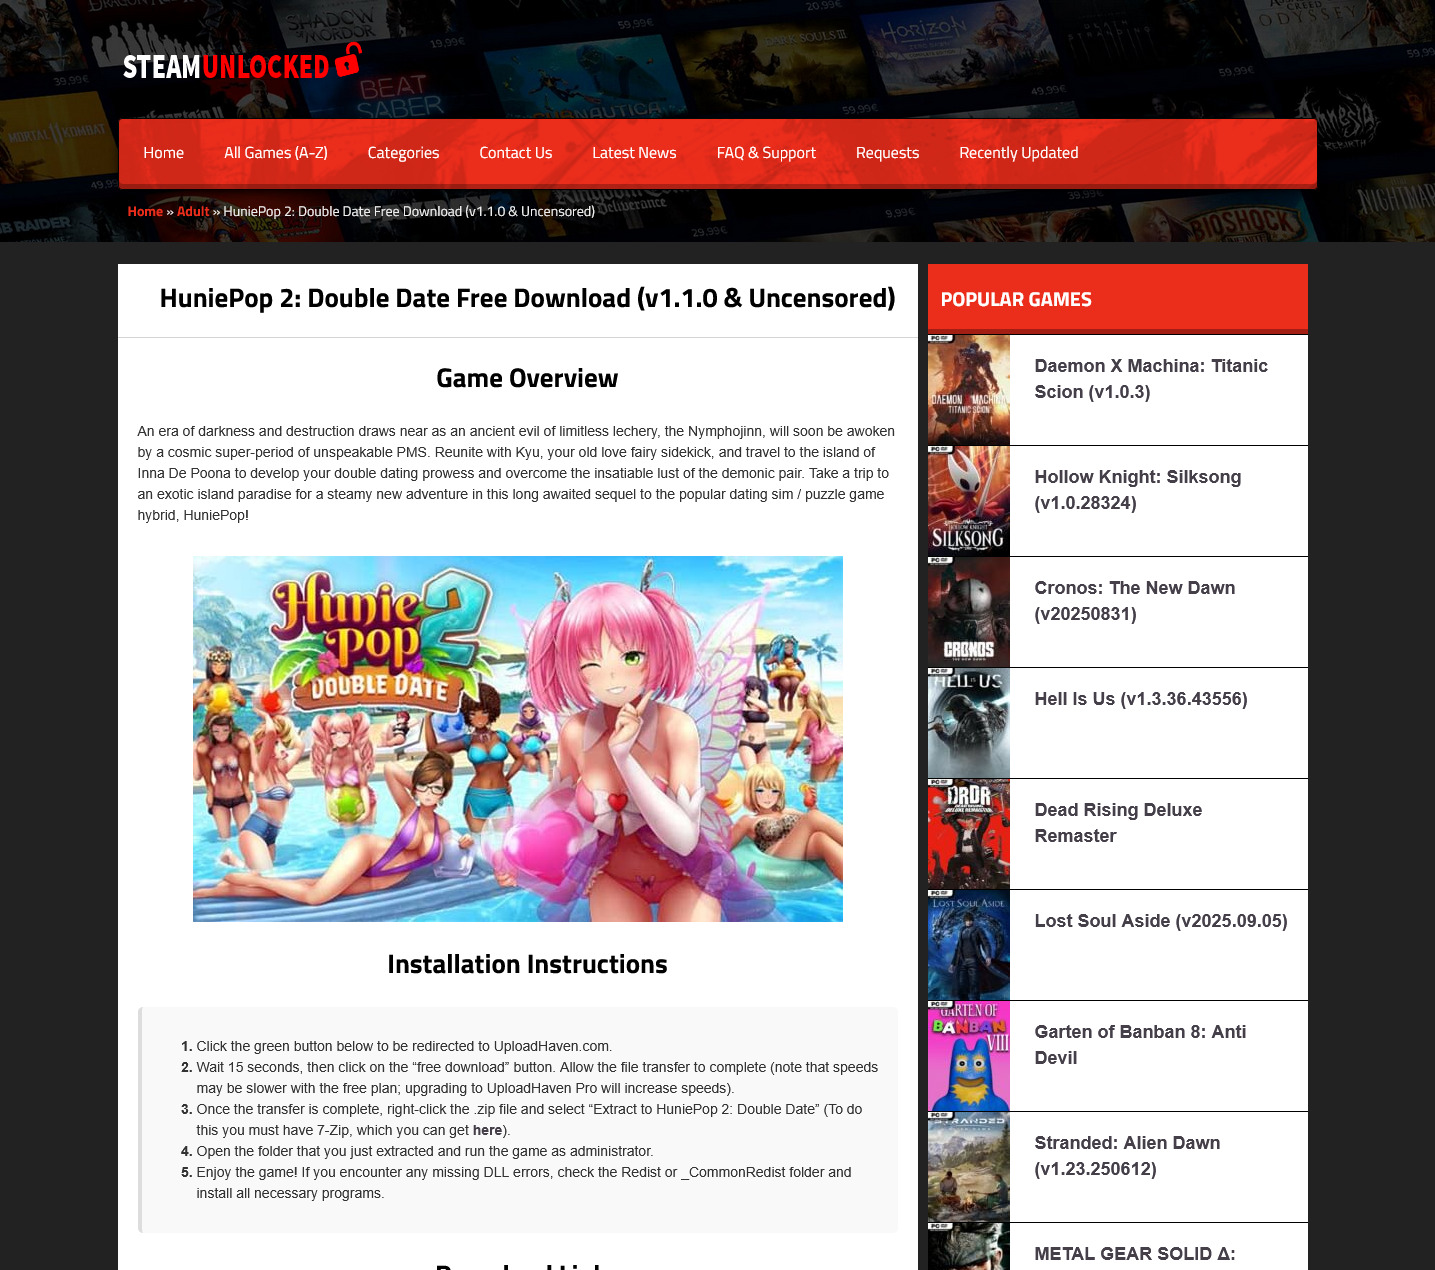Open Latest News from navigation
1435x1270 pixels.
(634, 153)
